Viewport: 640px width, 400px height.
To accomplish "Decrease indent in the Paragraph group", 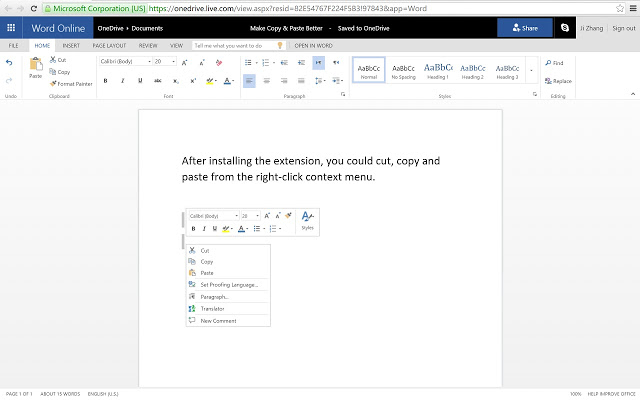I will 284,62.
